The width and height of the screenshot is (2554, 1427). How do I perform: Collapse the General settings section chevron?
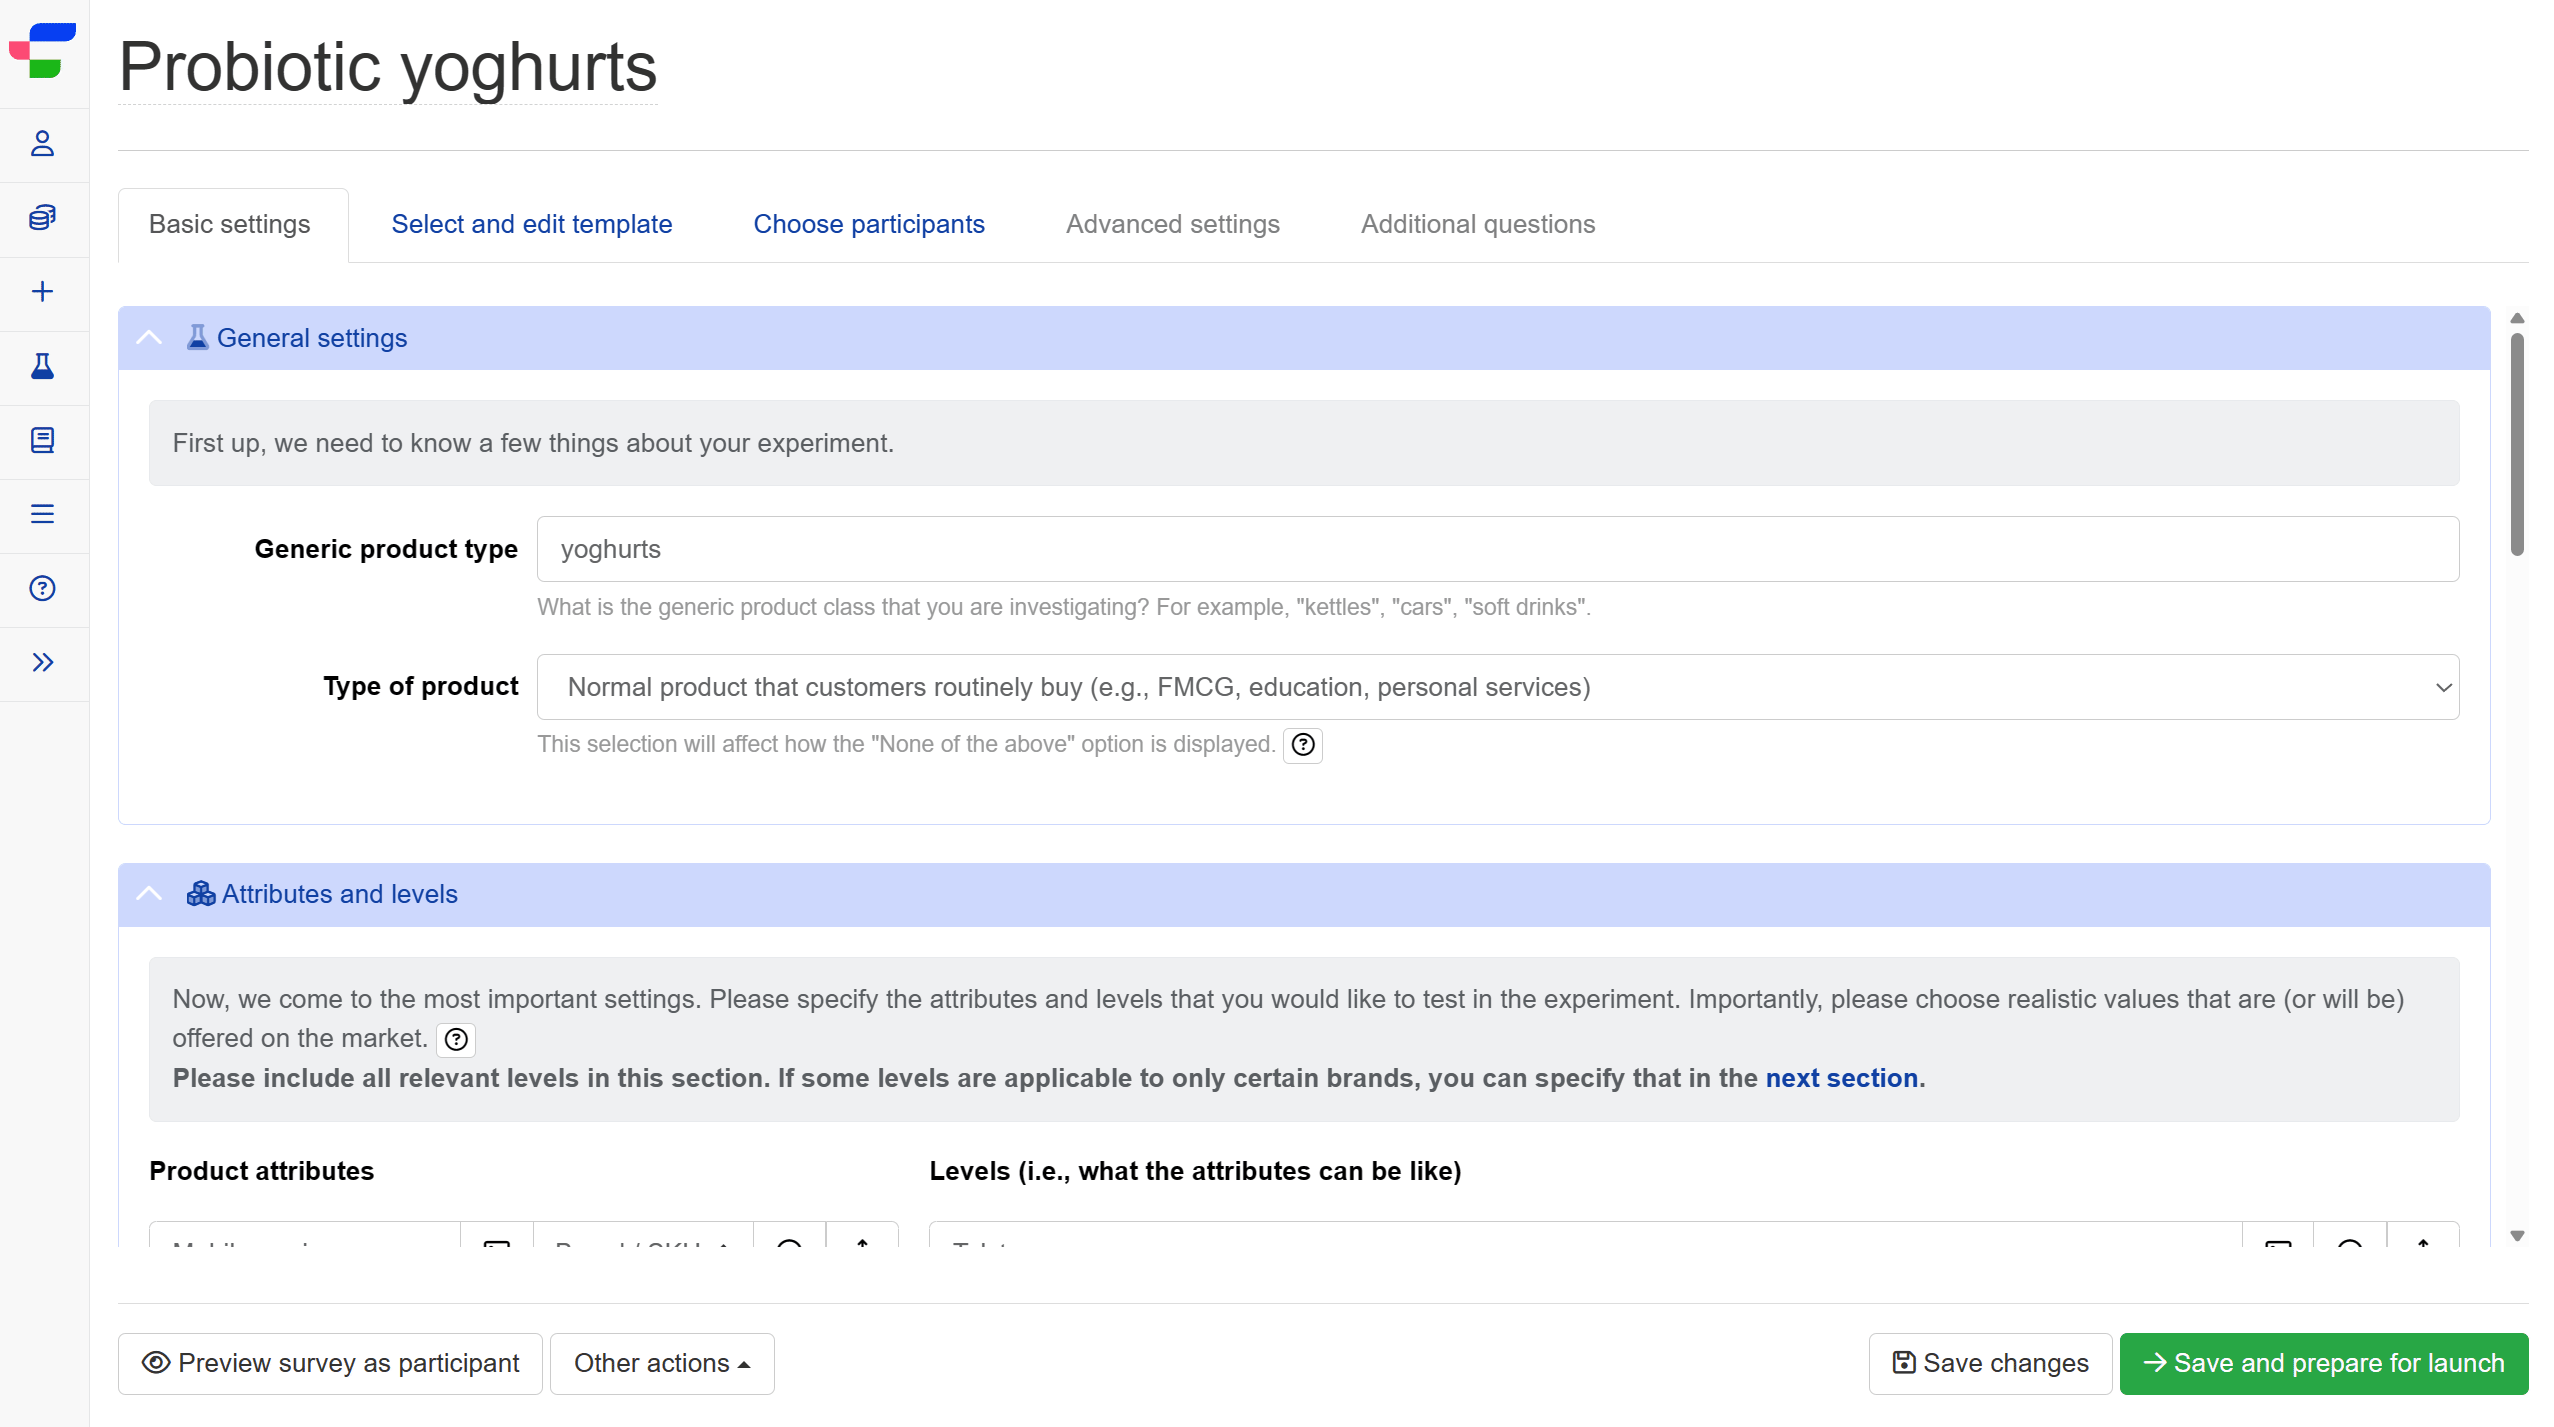[149, 338]
